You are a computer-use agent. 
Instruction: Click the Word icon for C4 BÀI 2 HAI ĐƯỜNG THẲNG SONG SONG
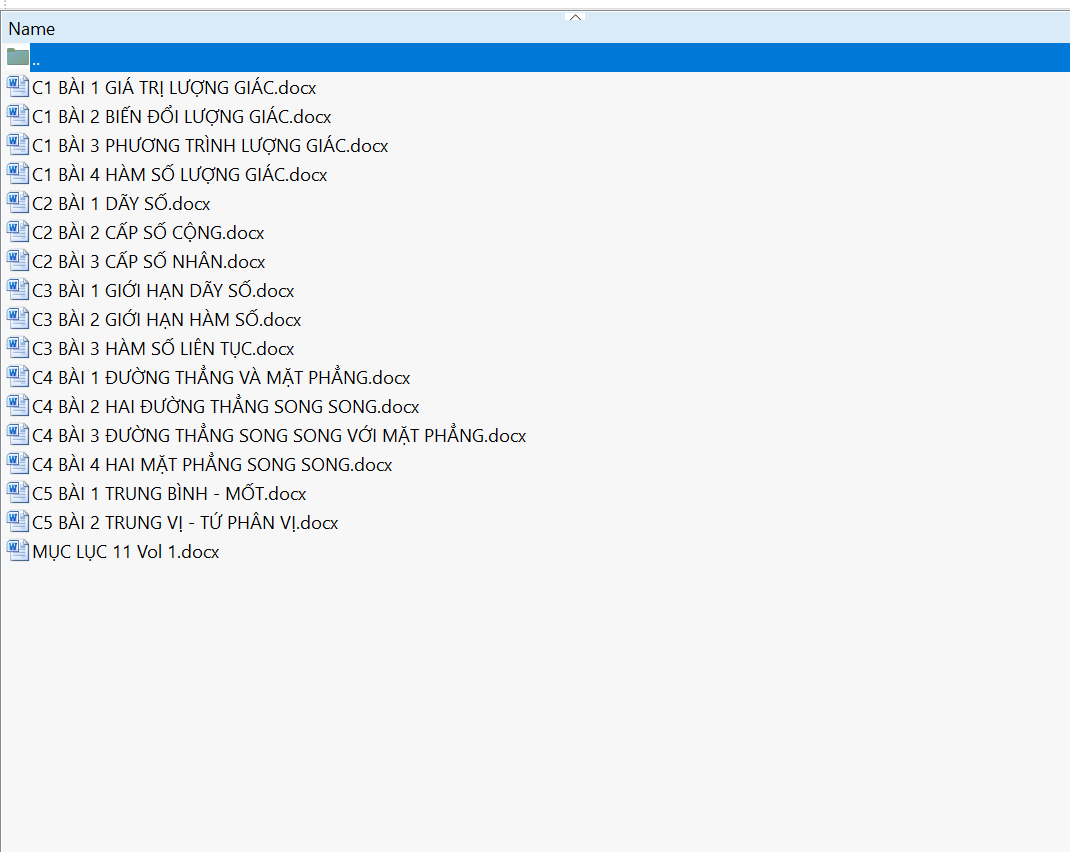[x=18, y=406]
